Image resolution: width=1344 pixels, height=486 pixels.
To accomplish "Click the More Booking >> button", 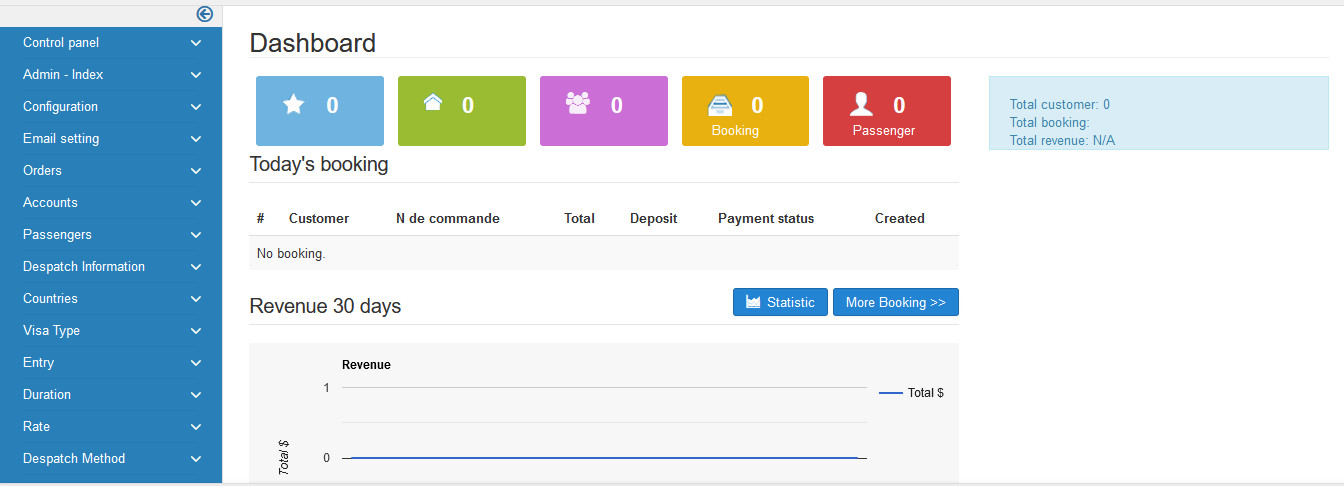I will point(896,302).
